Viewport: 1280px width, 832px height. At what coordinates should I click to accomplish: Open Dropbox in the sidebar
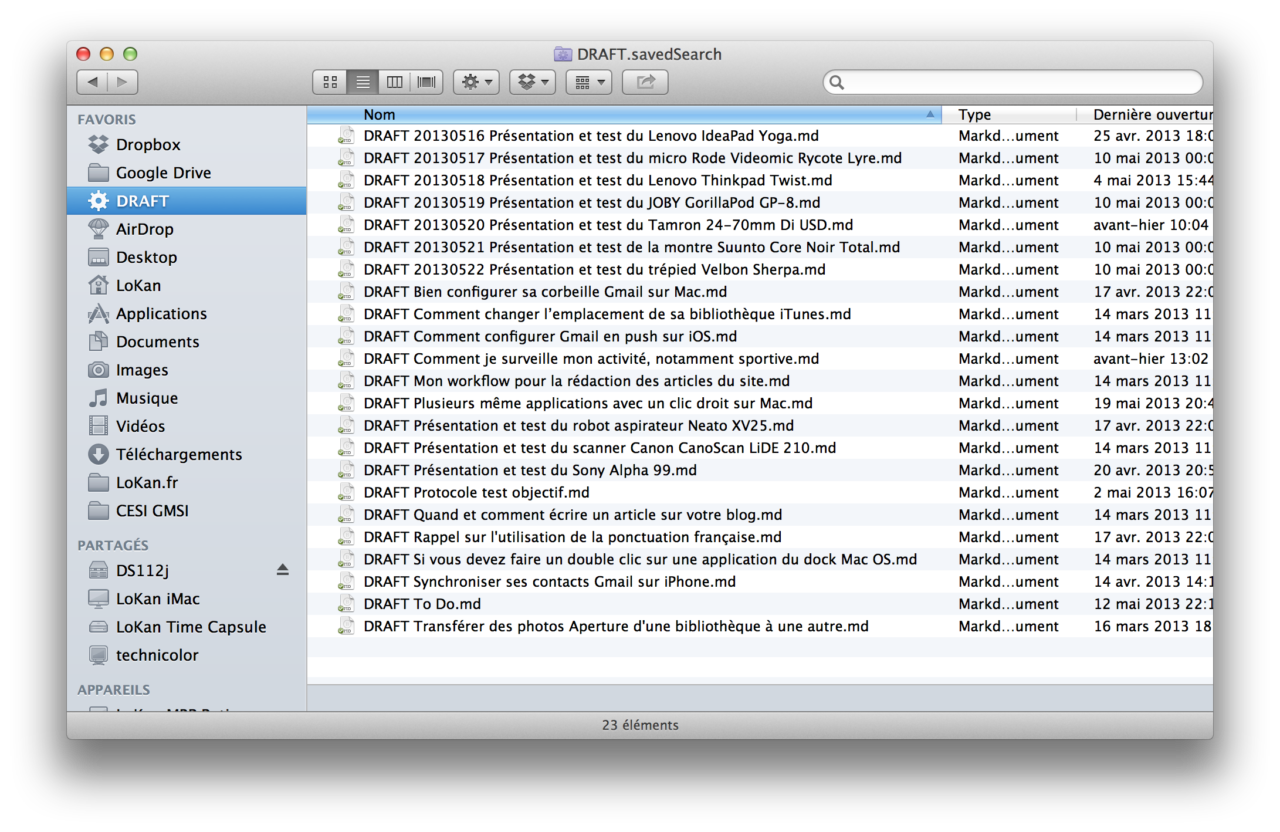(147, 145)
